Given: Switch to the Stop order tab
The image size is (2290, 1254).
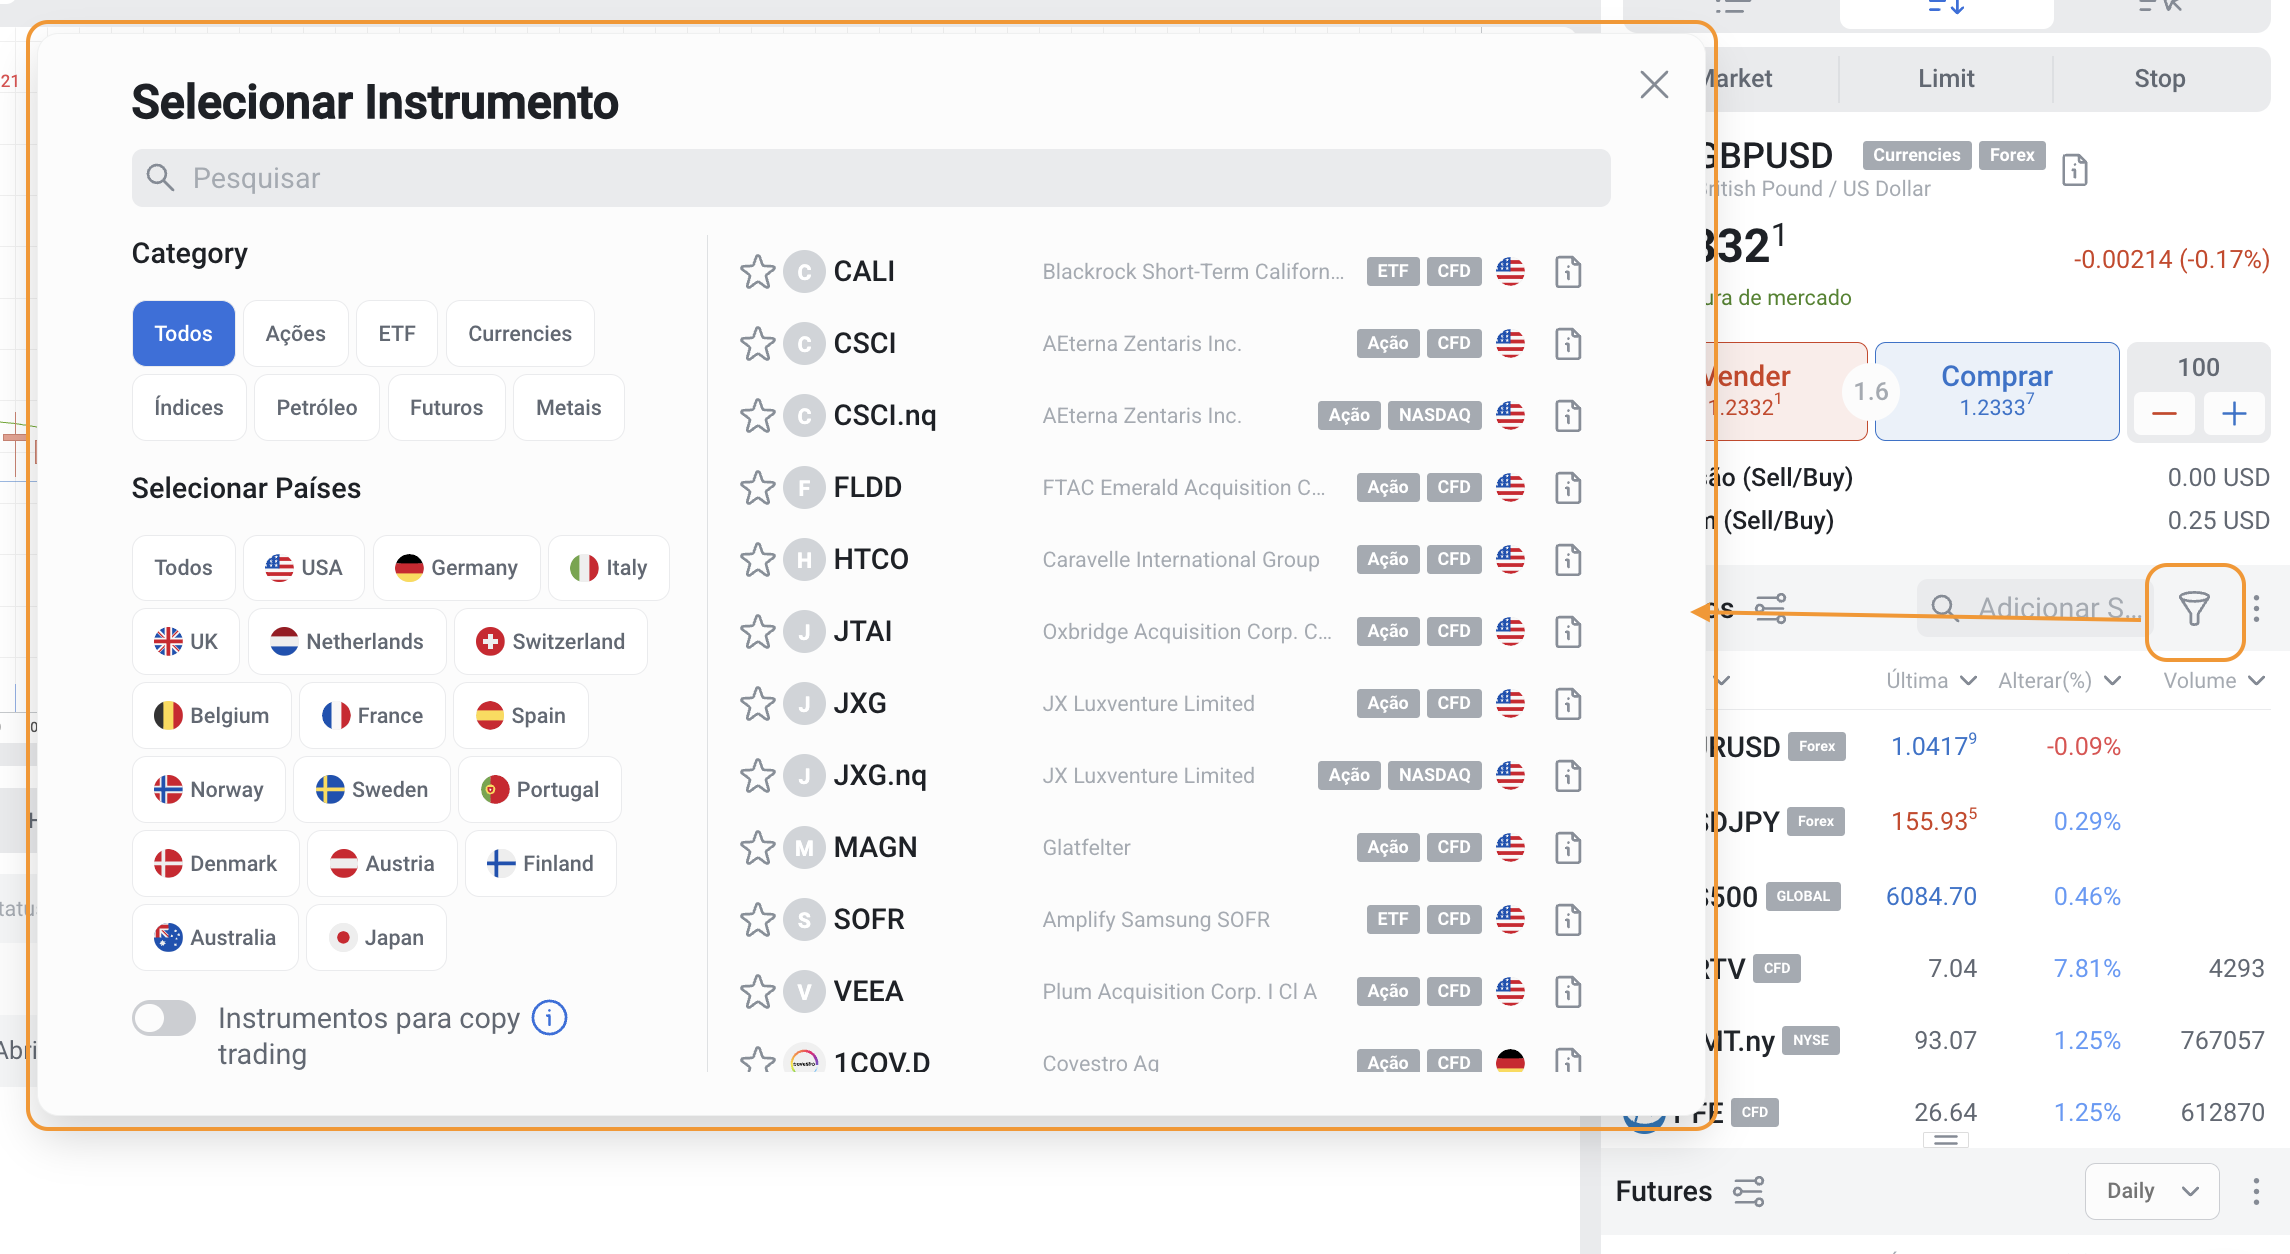Looking at the screenshot, I should point(2159,79).
